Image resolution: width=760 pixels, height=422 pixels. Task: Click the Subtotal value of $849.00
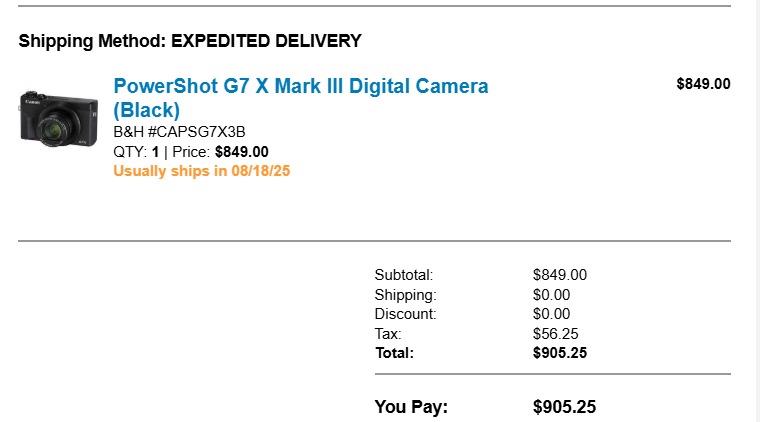(559, 275)
